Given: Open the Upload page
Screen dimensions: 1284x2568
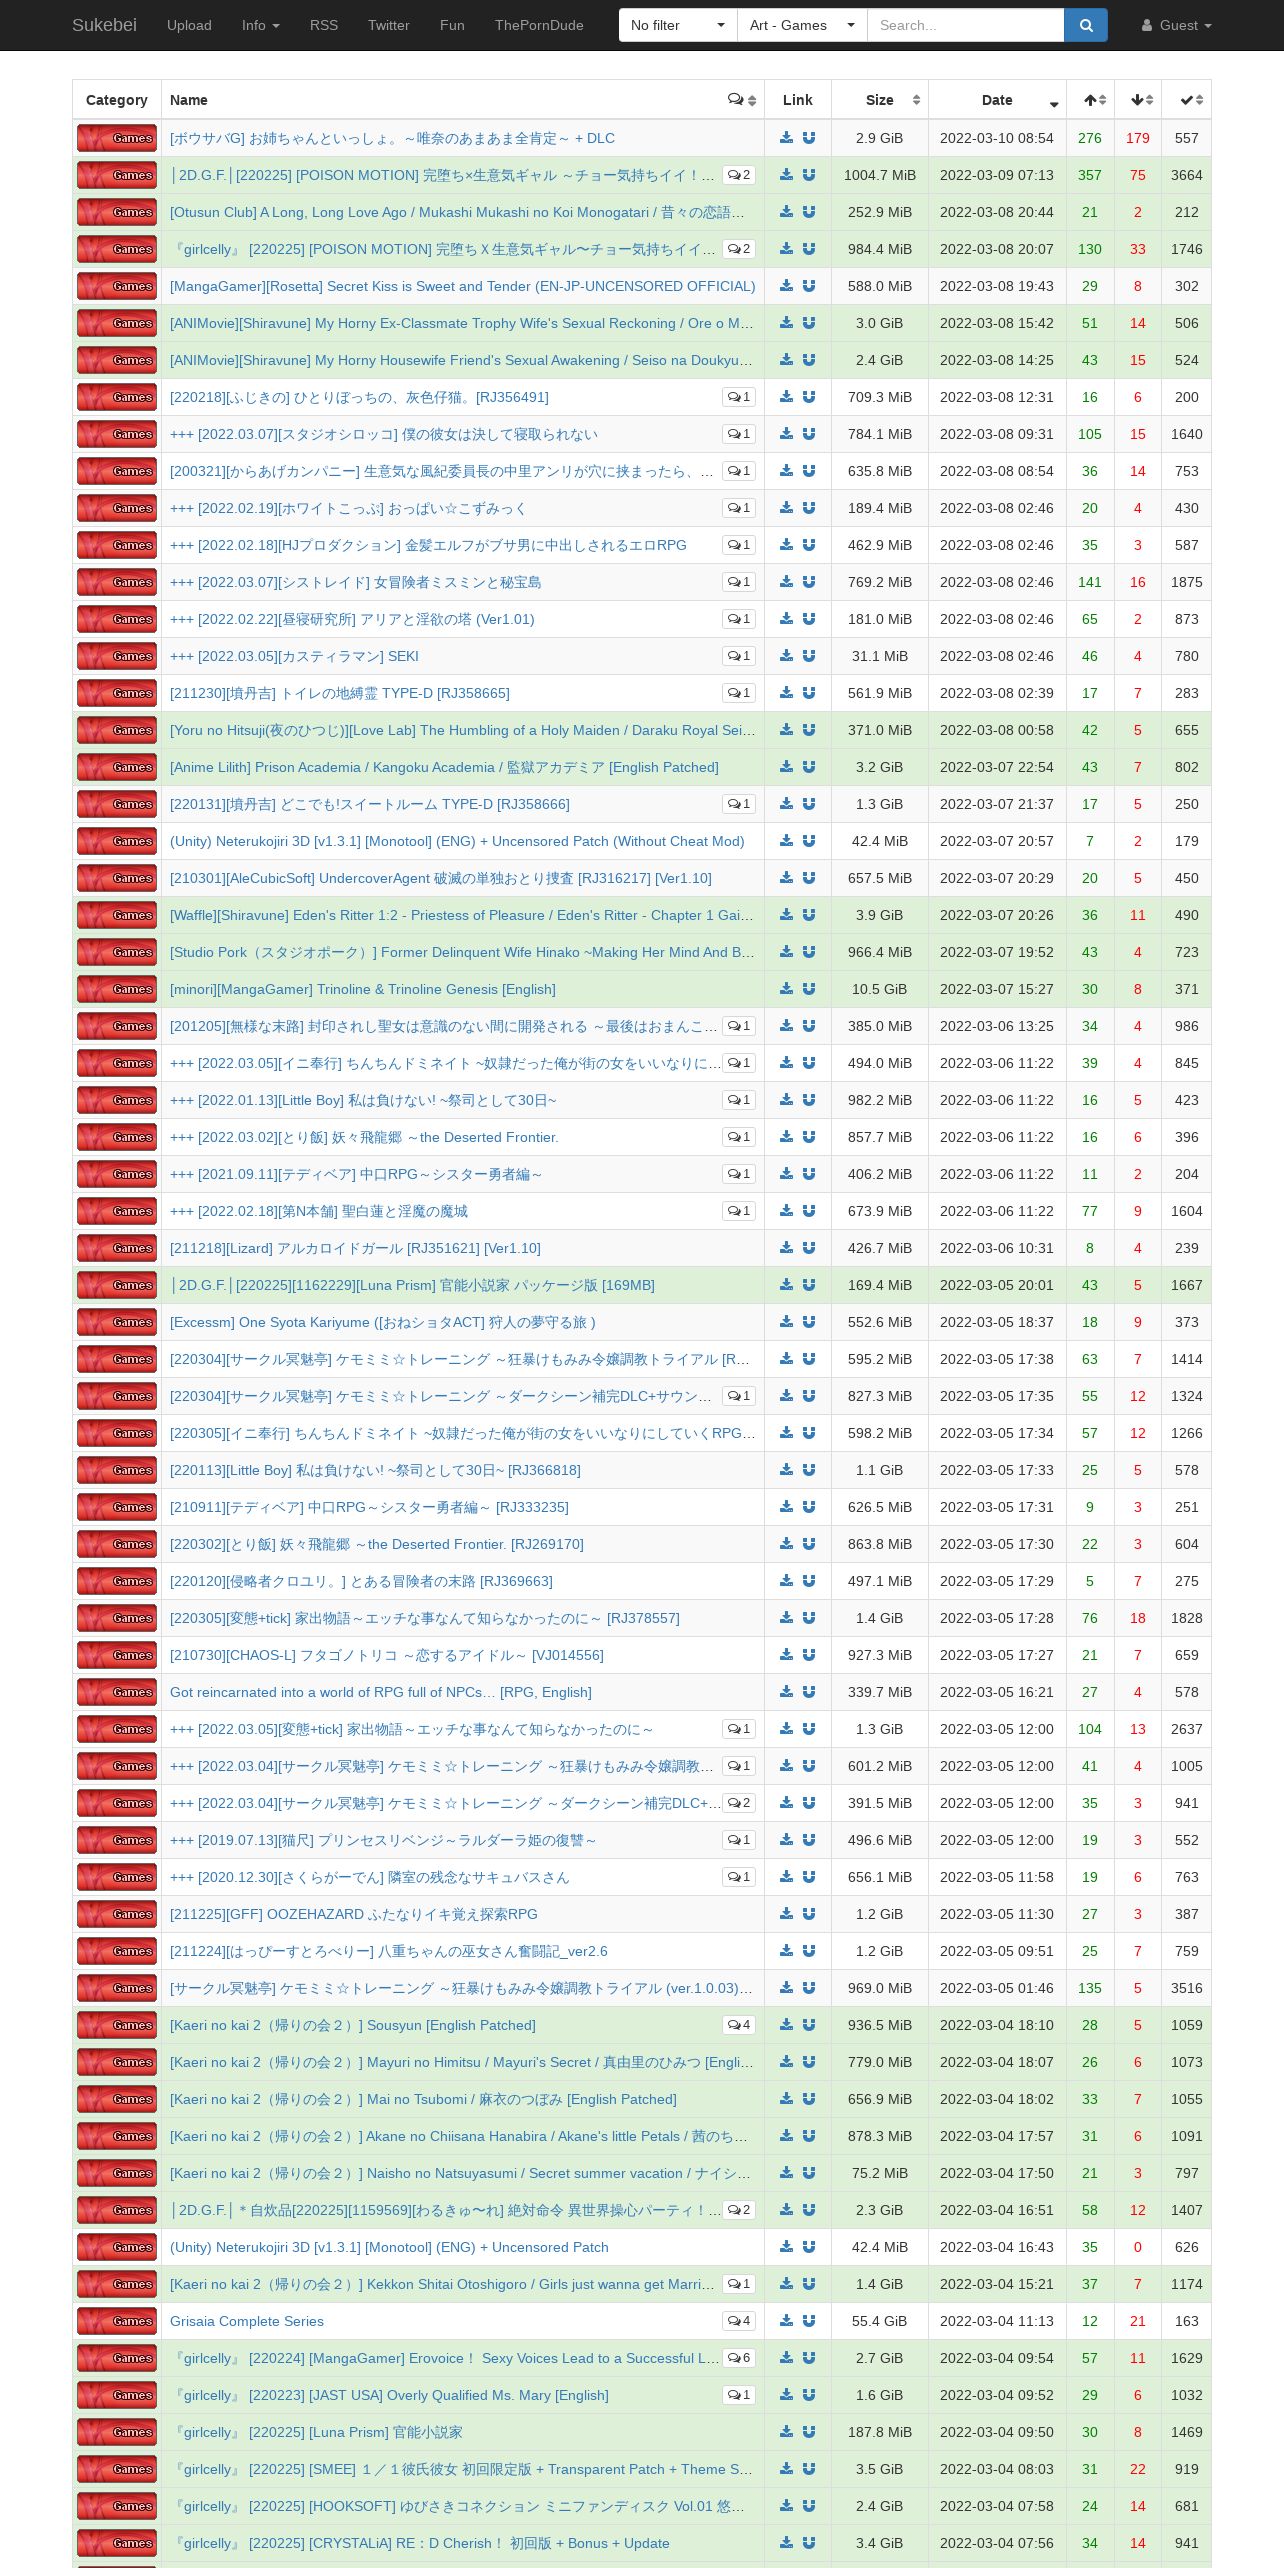Looking at the screenshot, I should 189,25.
